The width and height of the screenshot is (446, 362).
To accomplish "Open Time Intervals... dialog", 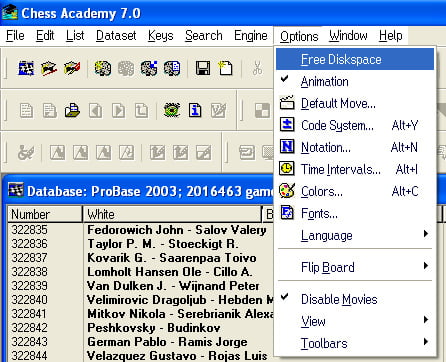I will tap(355, 169).
